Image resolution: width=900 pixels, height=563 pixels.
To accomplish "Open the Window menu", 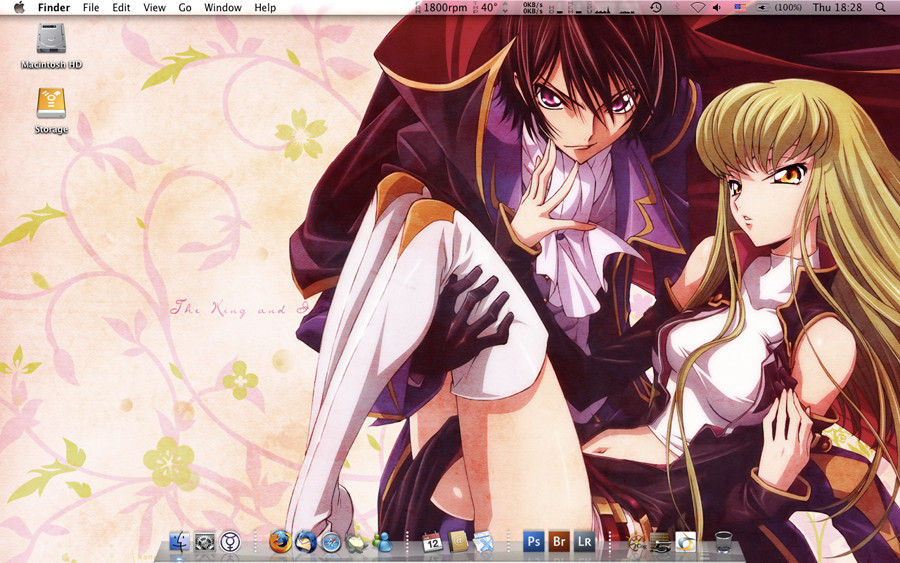I will tap(223, 7).
